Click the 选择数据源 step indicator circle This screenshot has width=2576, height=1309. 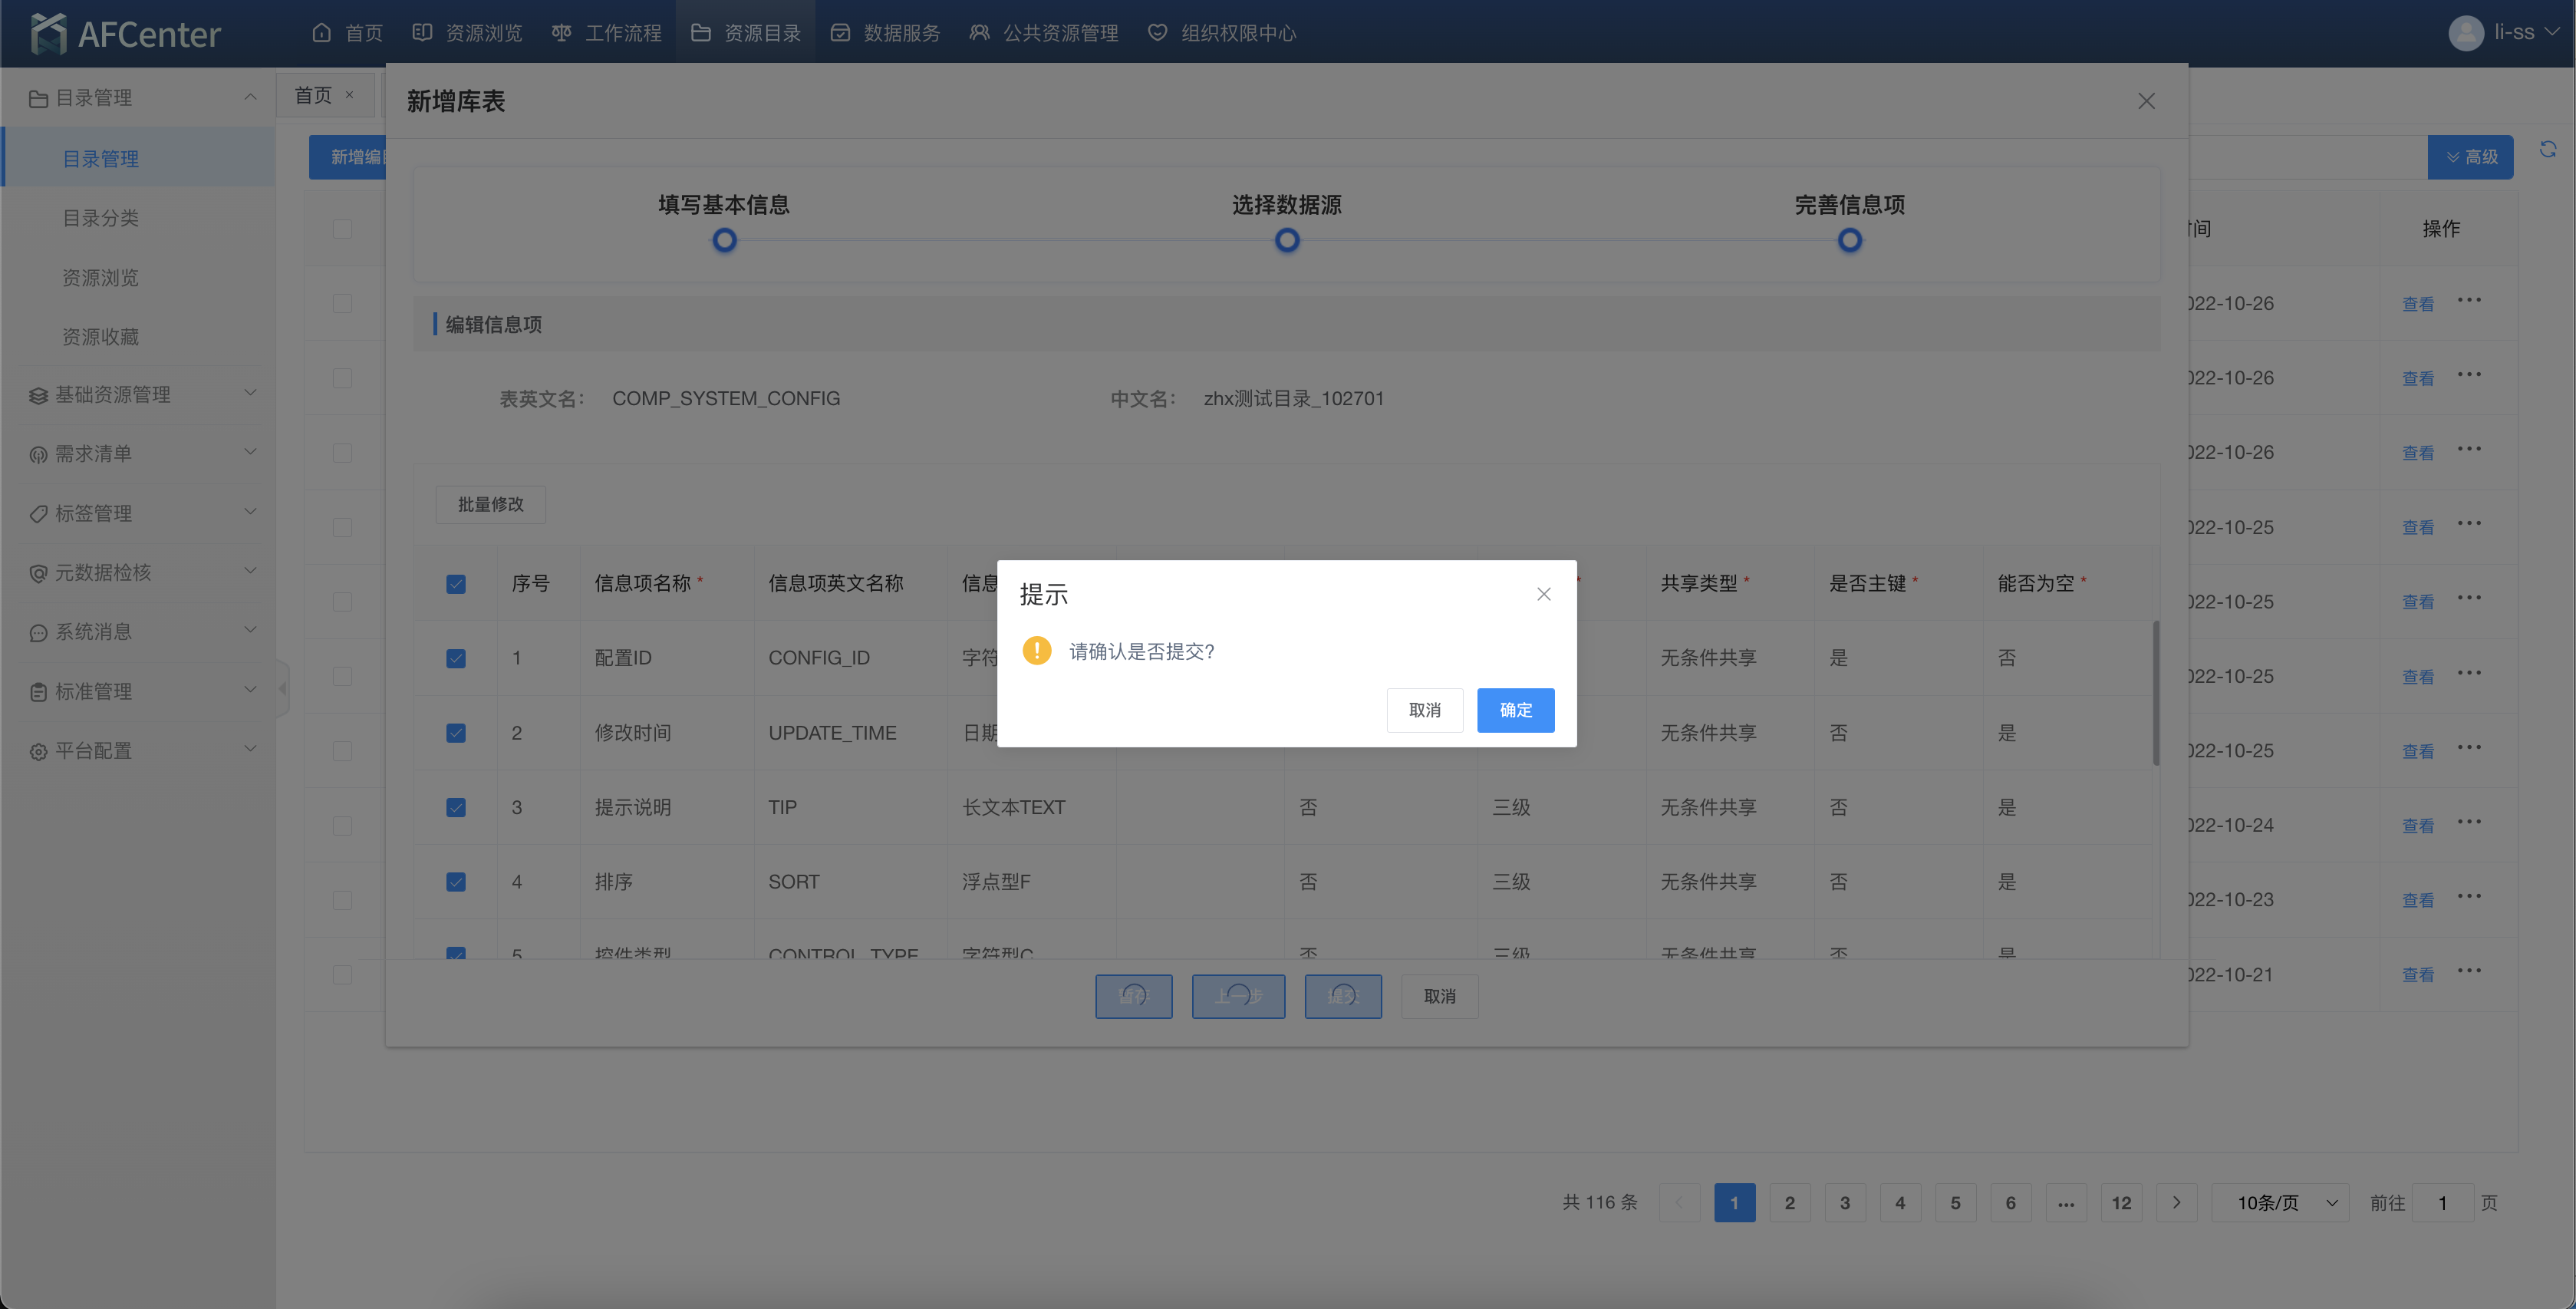click(x=1287, y=240)
